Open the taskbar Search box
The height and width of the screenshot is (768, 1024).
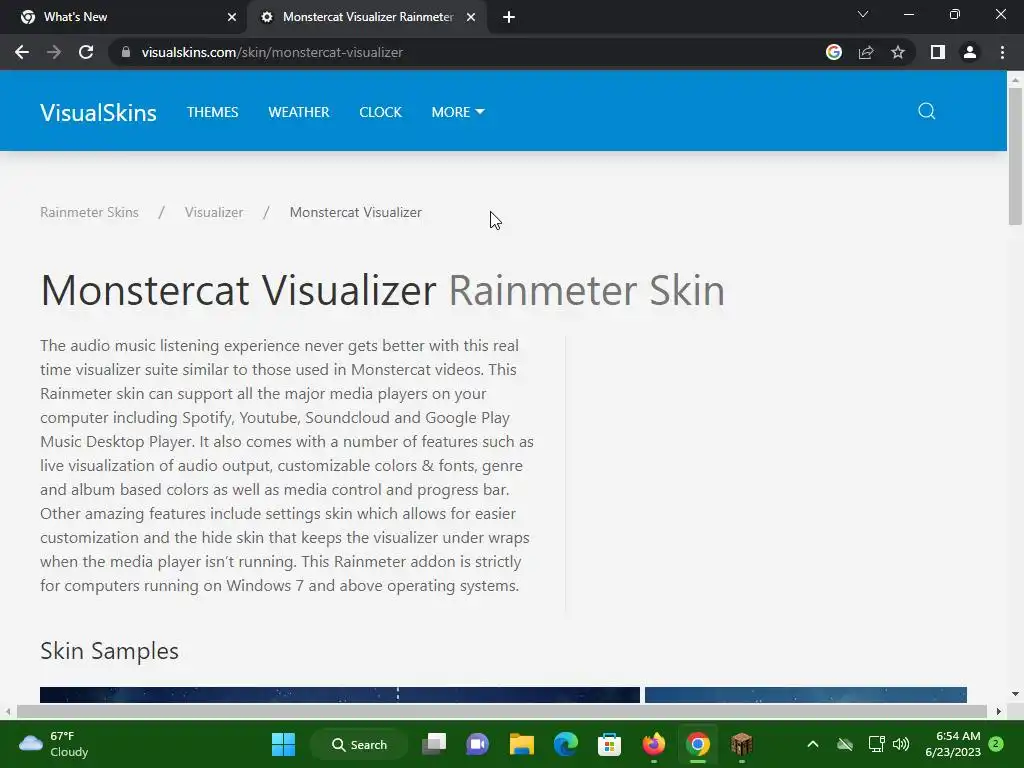[x=359, y=744]
